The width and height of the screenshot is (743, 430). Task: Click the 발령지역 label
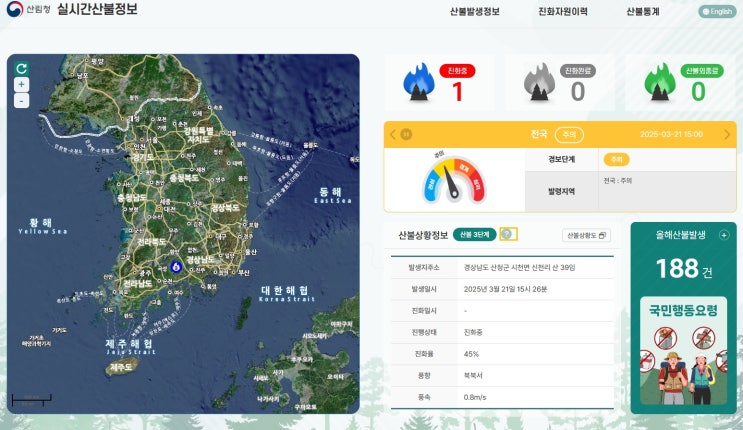coord(562,192)
